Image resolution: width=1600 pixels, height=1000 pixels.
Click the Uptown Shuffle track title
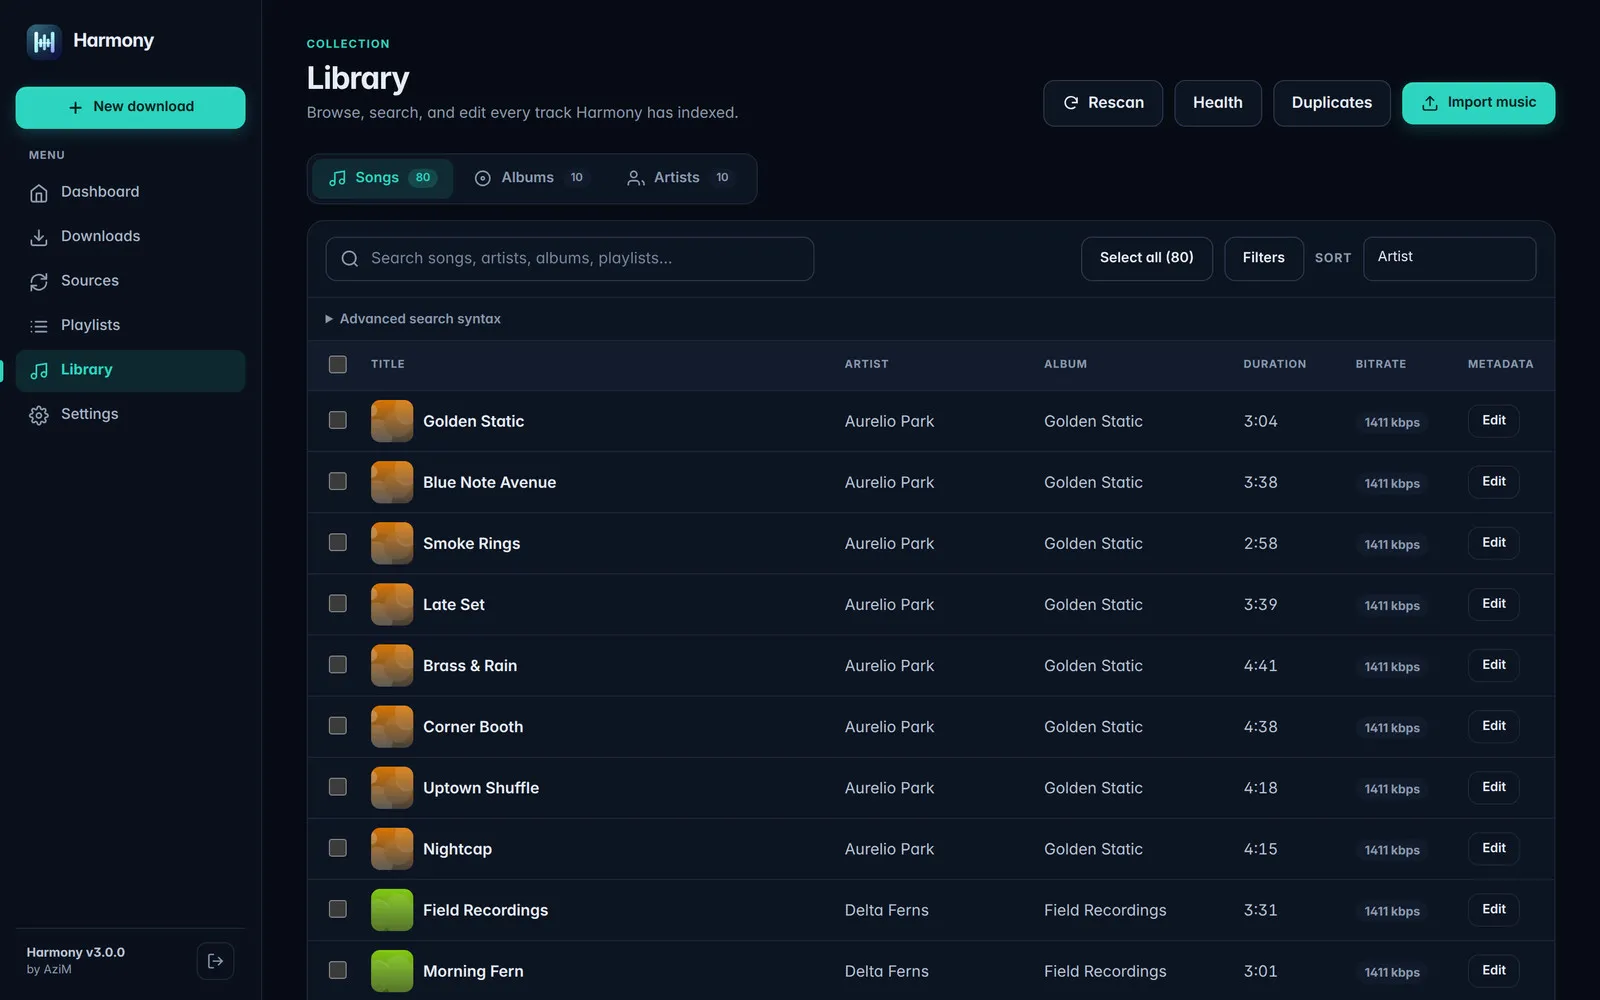coord(481,788)
